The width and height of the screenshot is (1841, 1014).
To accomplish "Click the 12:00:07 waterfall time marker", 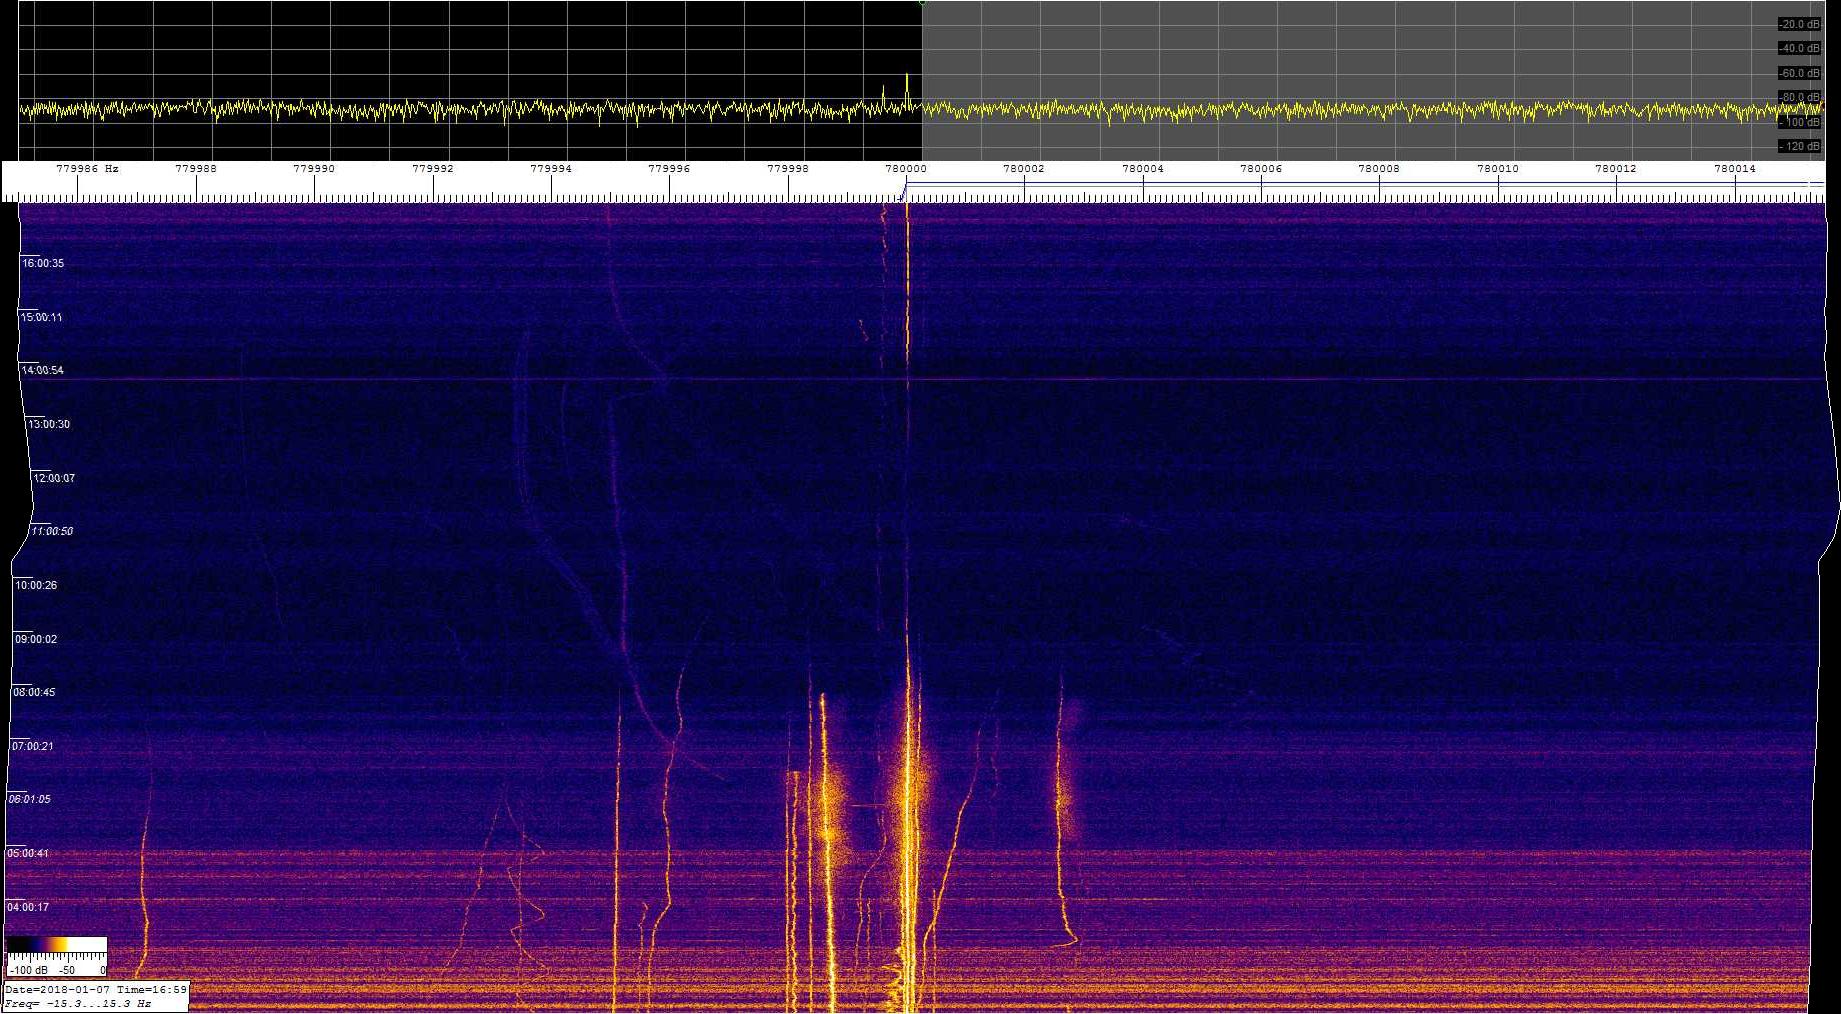I will coord(54,478).
